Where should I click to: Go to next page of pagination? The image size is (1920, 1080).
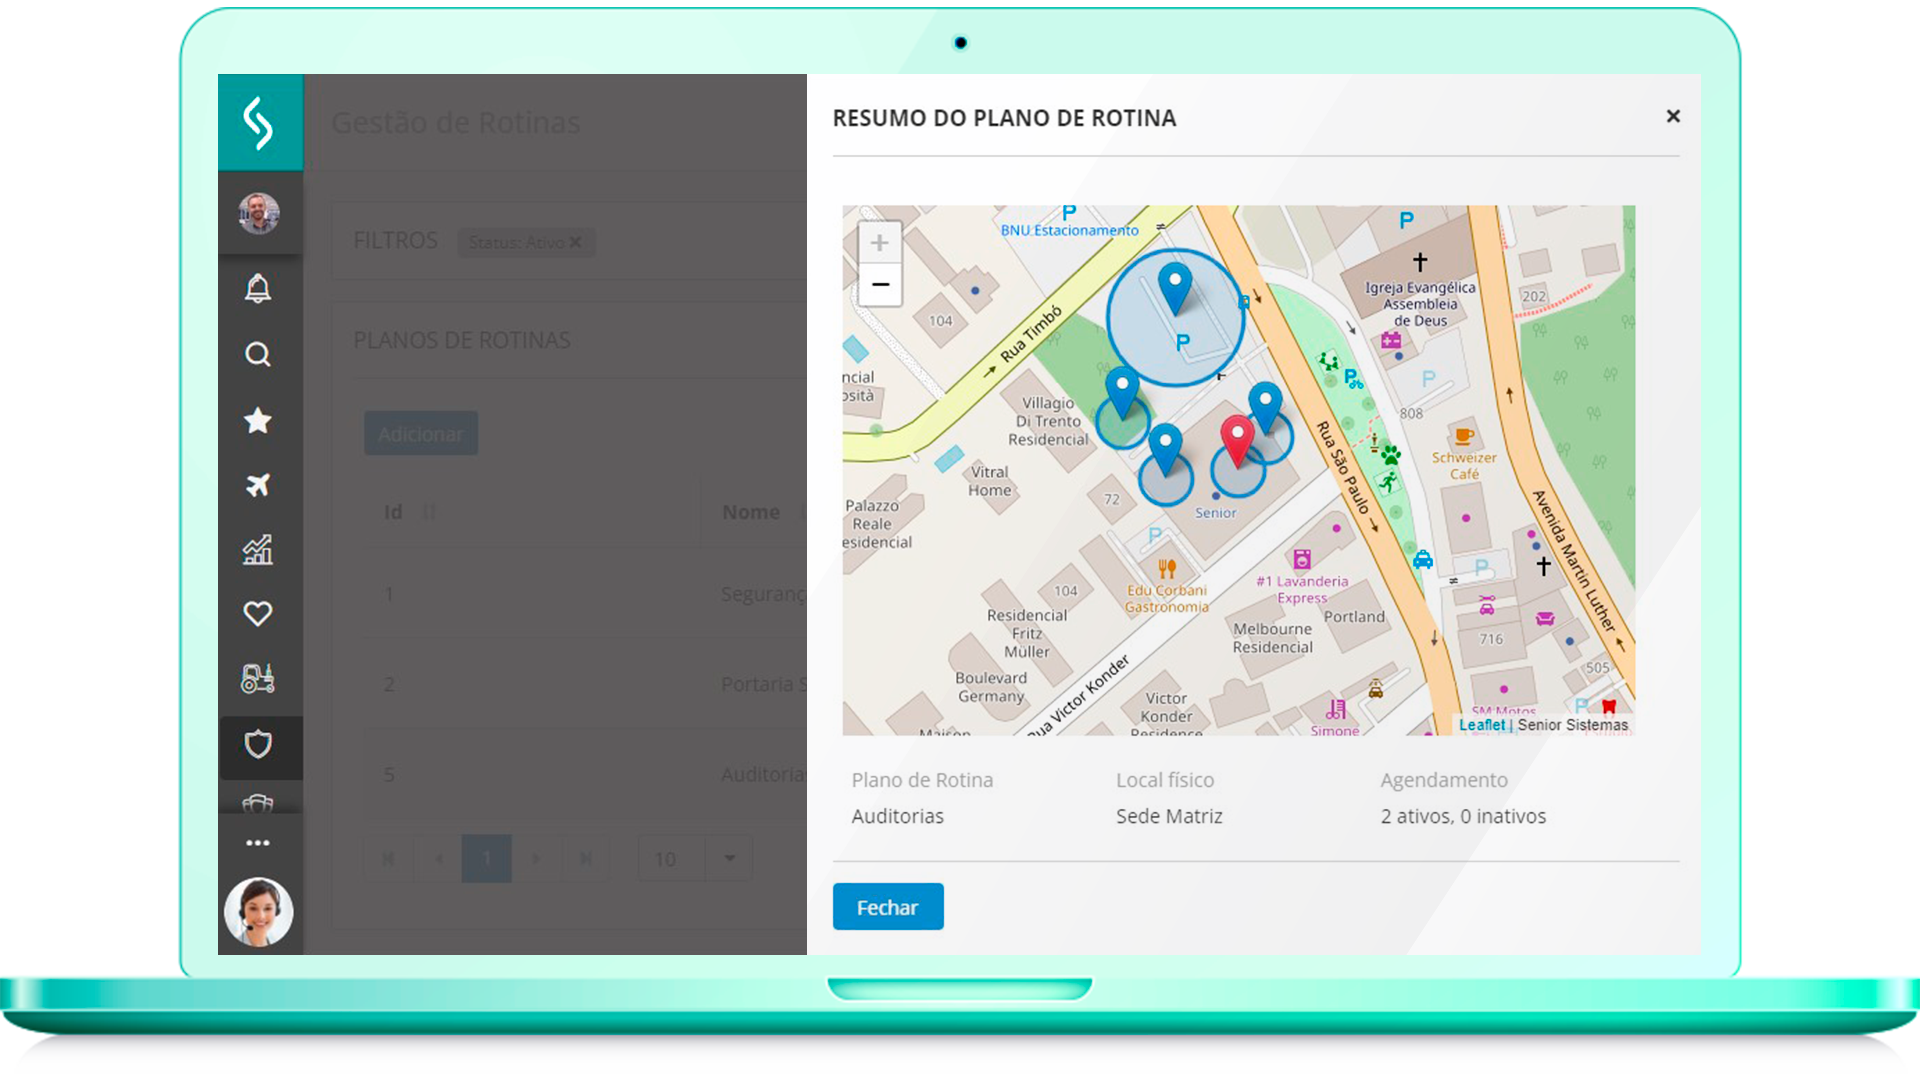pyautogui.click(x=536, y=859)
